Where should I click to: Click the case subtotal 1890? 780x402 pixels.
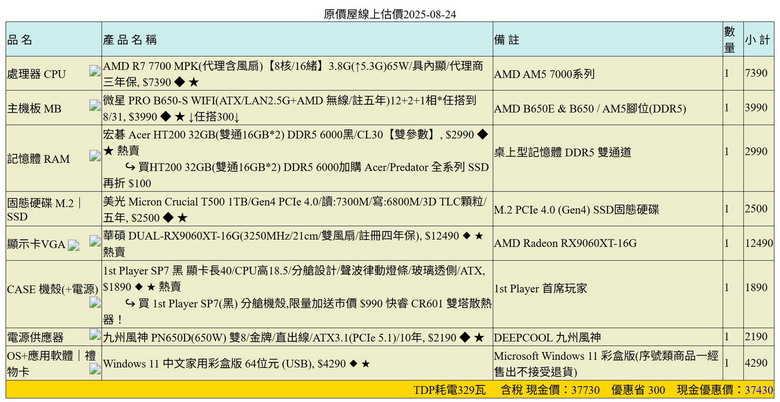pos(756,288)
